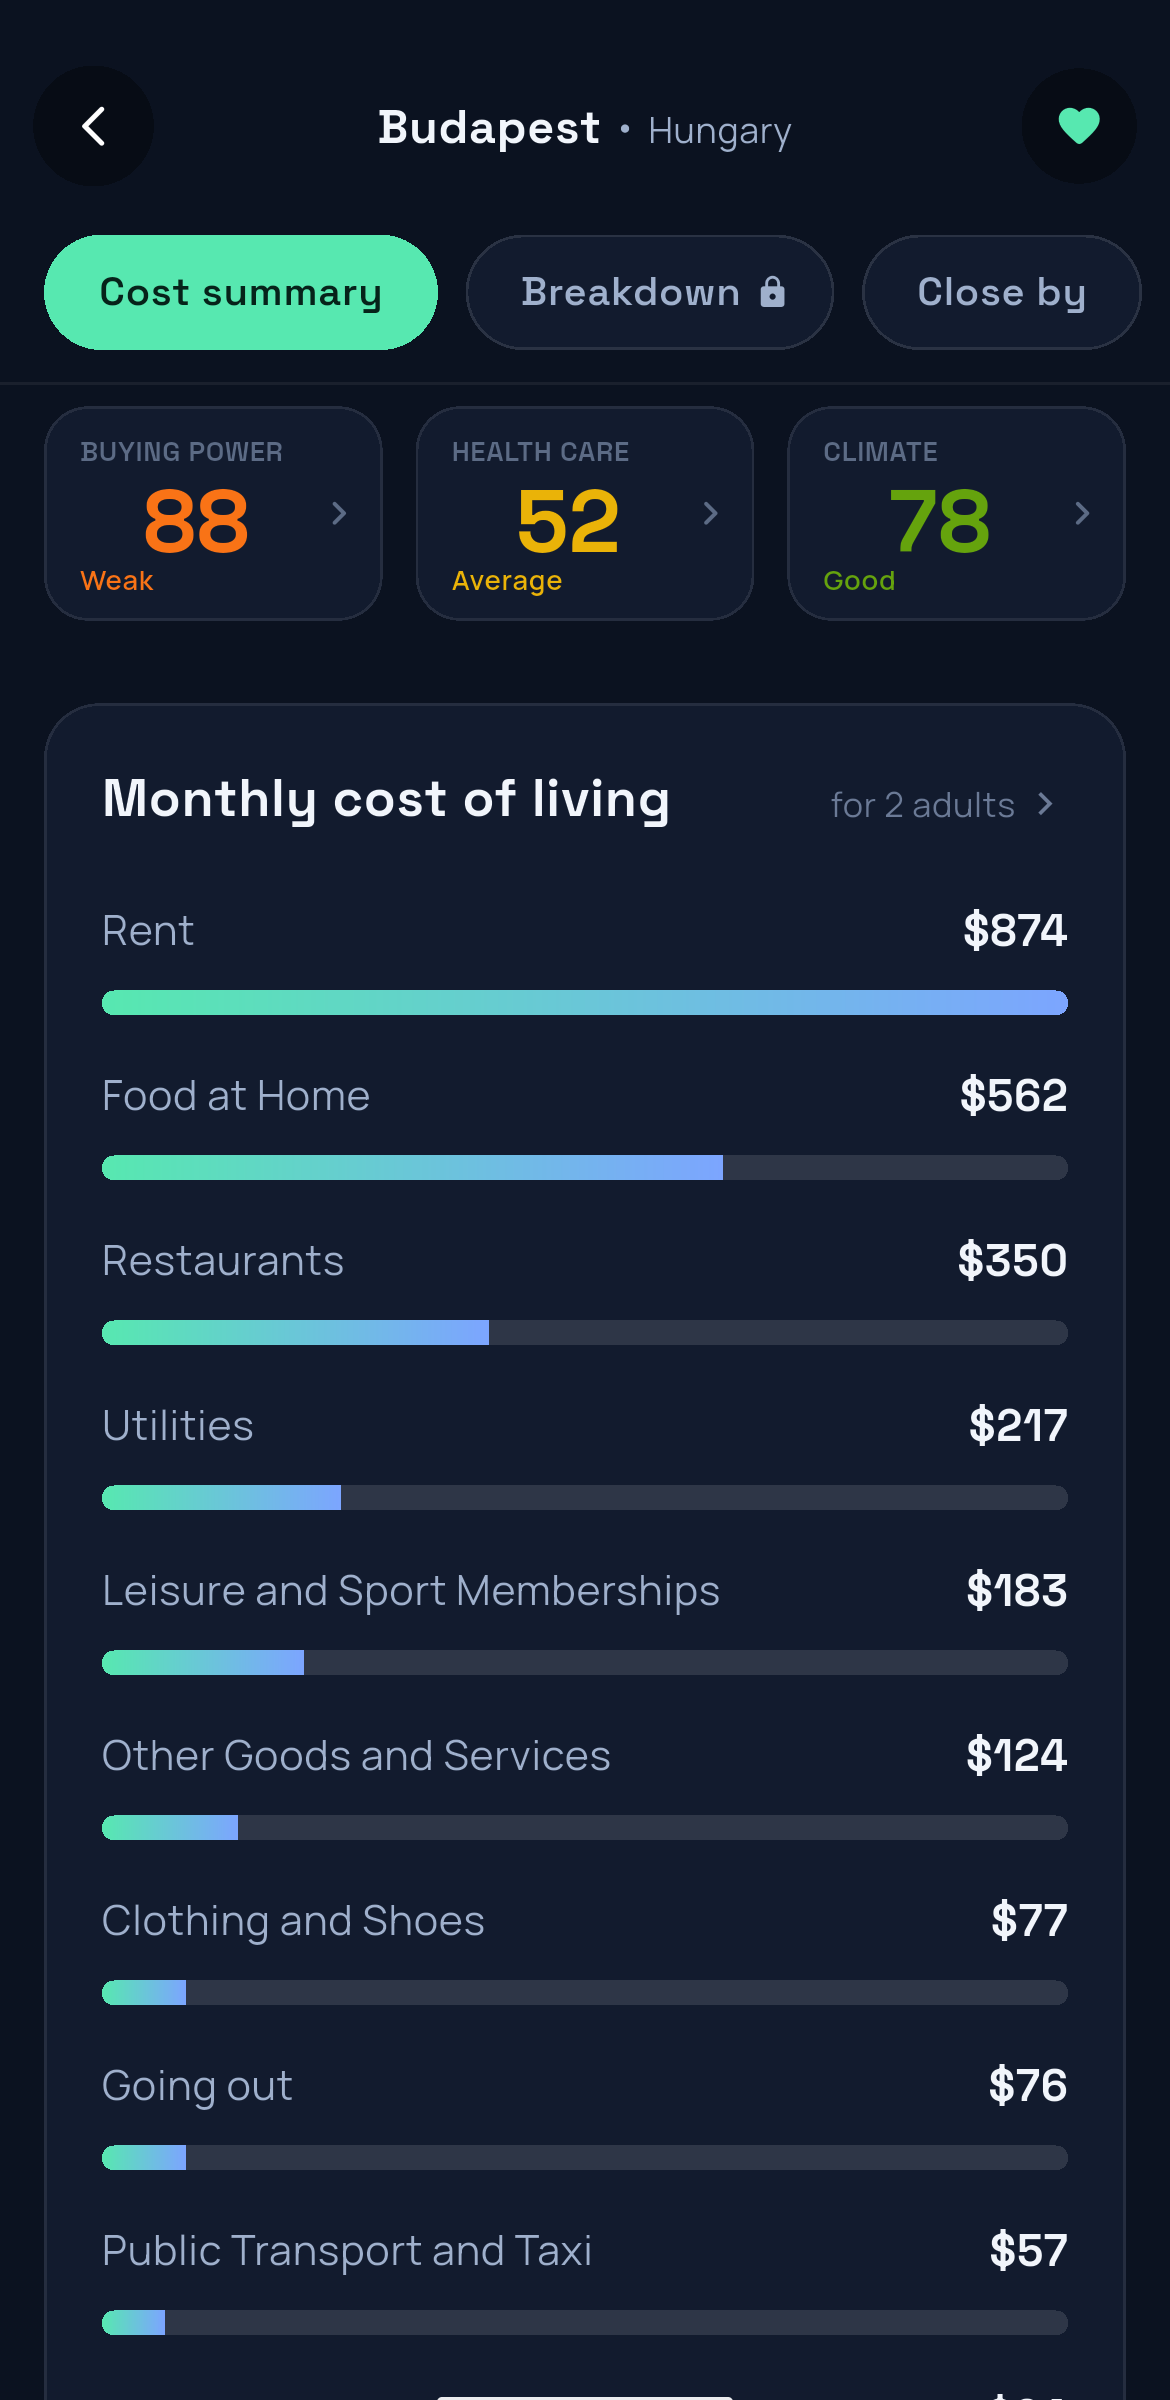Open Buying Power details chevron
The height and width of the screenshot is (2400, 1170).
[339, 513]
